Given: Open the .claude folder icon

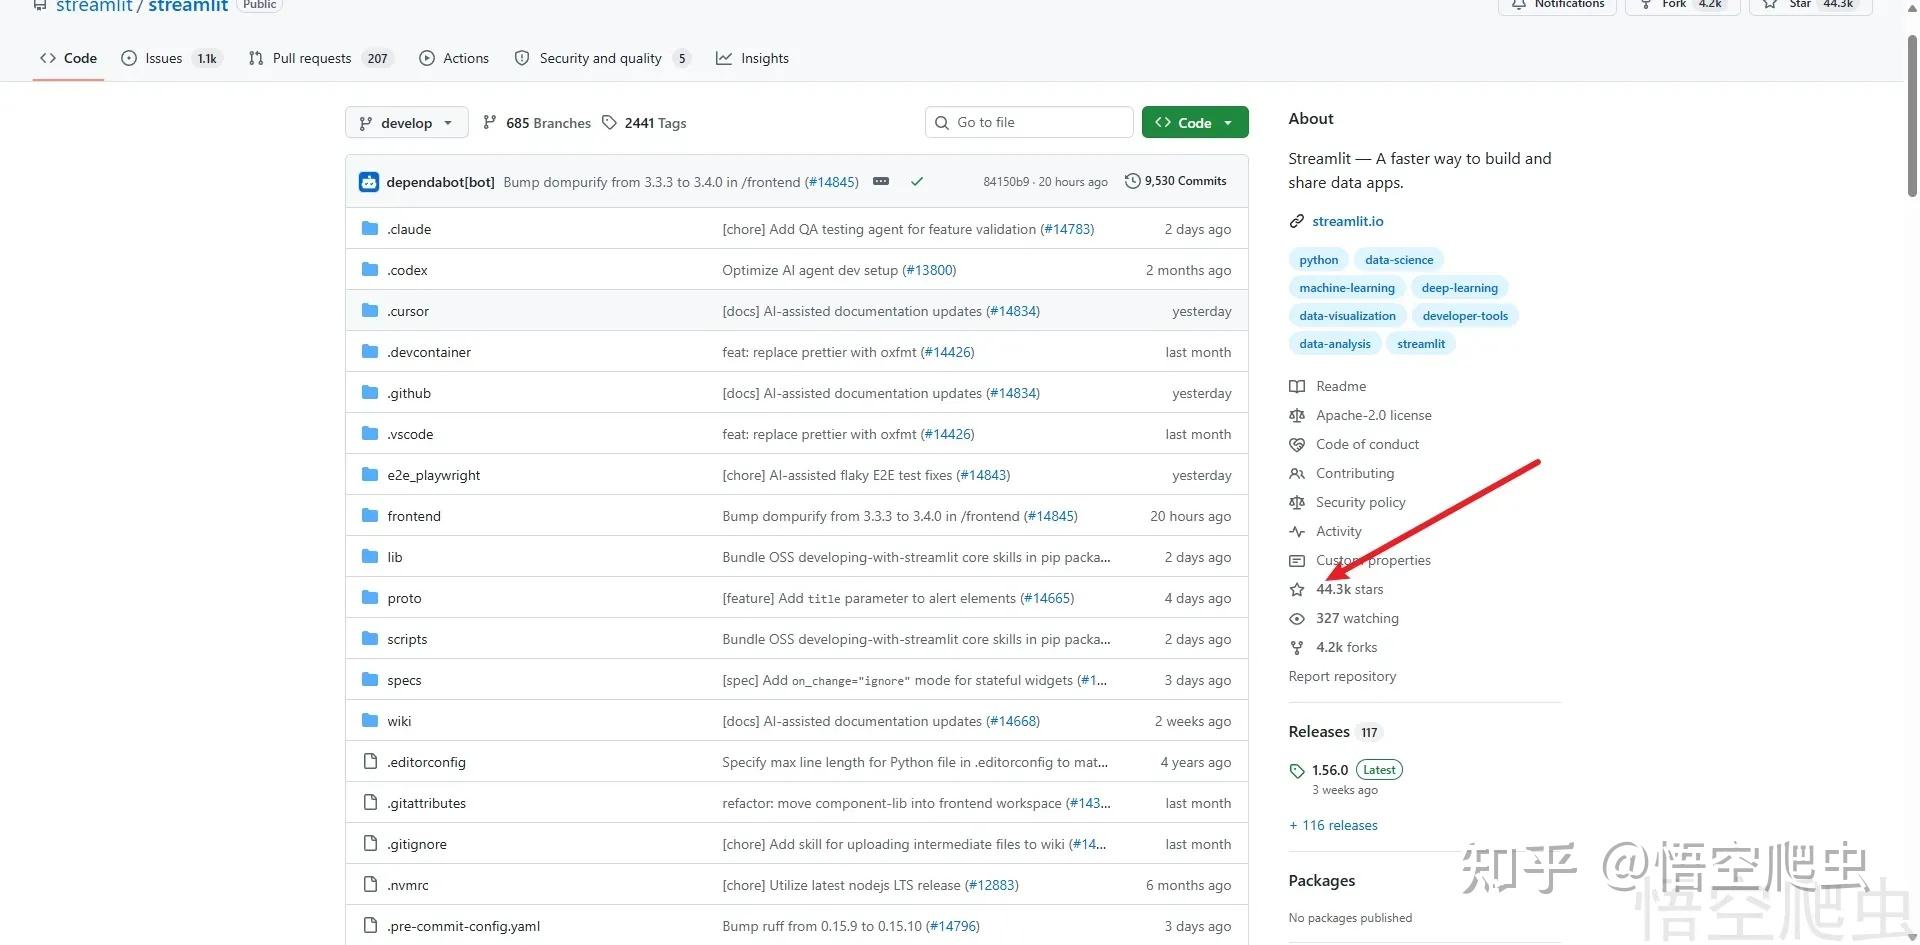Looking at the screenshot, I should (x=370, y=229).
